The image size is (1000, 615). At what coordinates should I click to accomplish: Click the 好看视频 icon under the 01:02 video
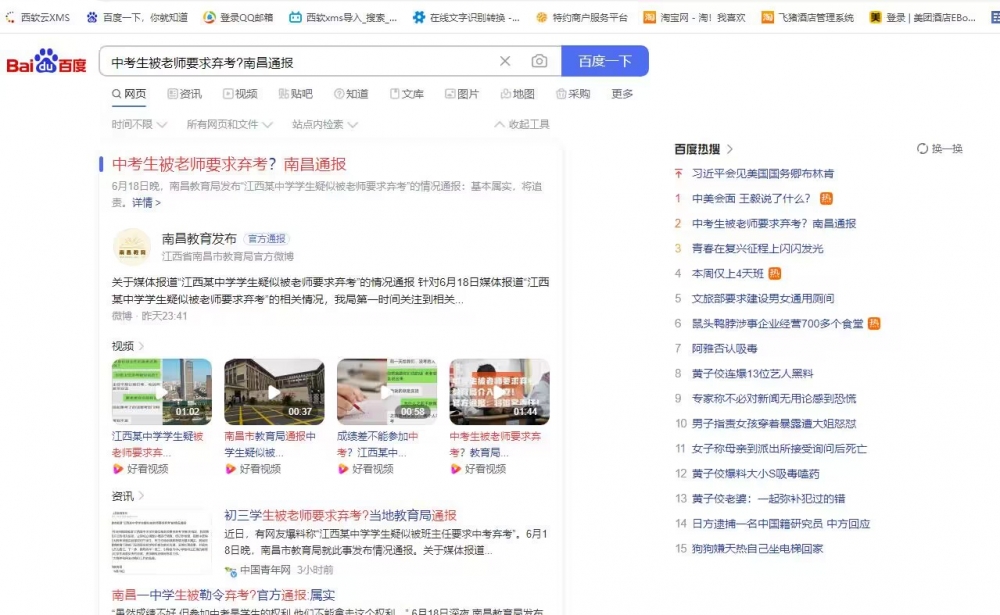tap(117, 469)
